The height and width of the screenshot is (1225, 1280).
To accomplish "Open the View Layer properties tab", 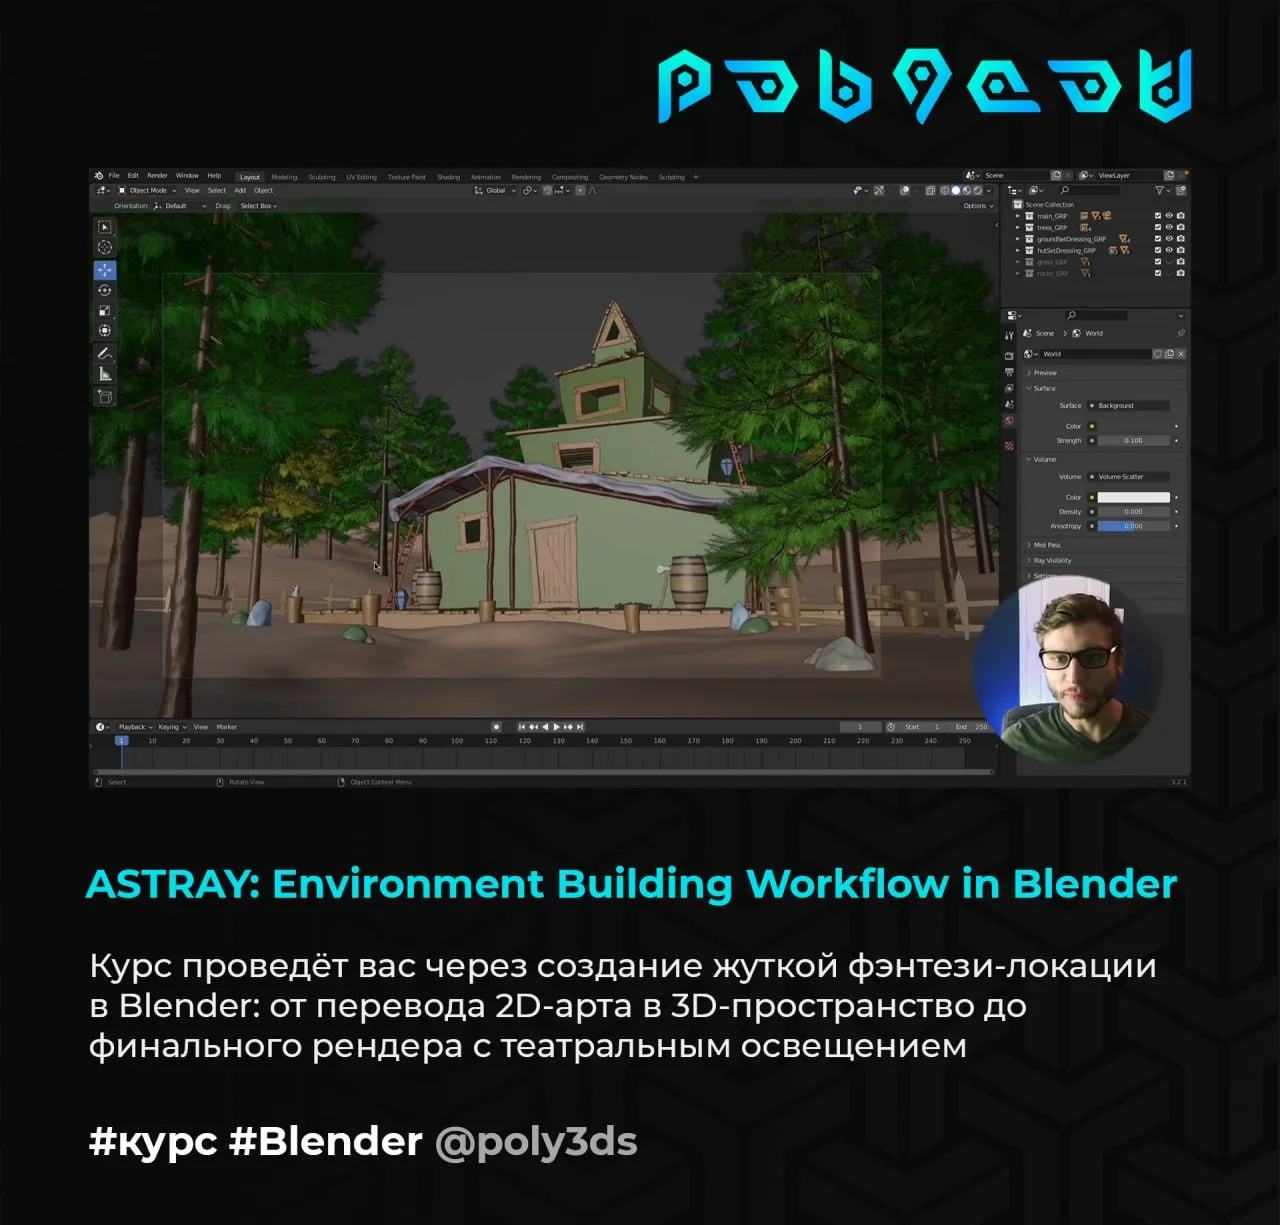I will (x=1009, y=388).
